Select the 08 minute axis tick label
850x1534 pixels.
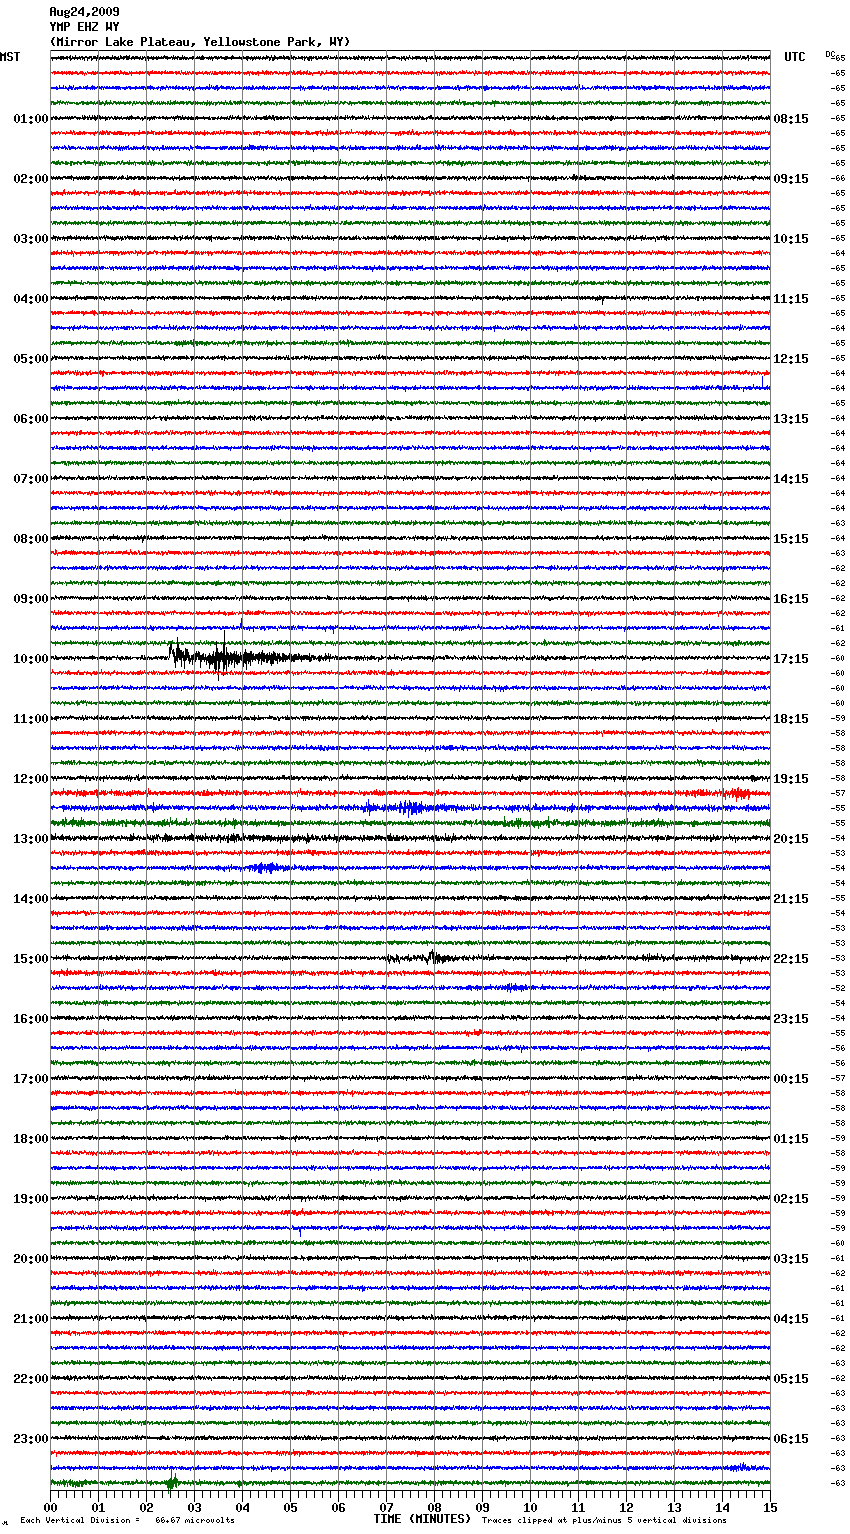click(x=435, y=1507)
